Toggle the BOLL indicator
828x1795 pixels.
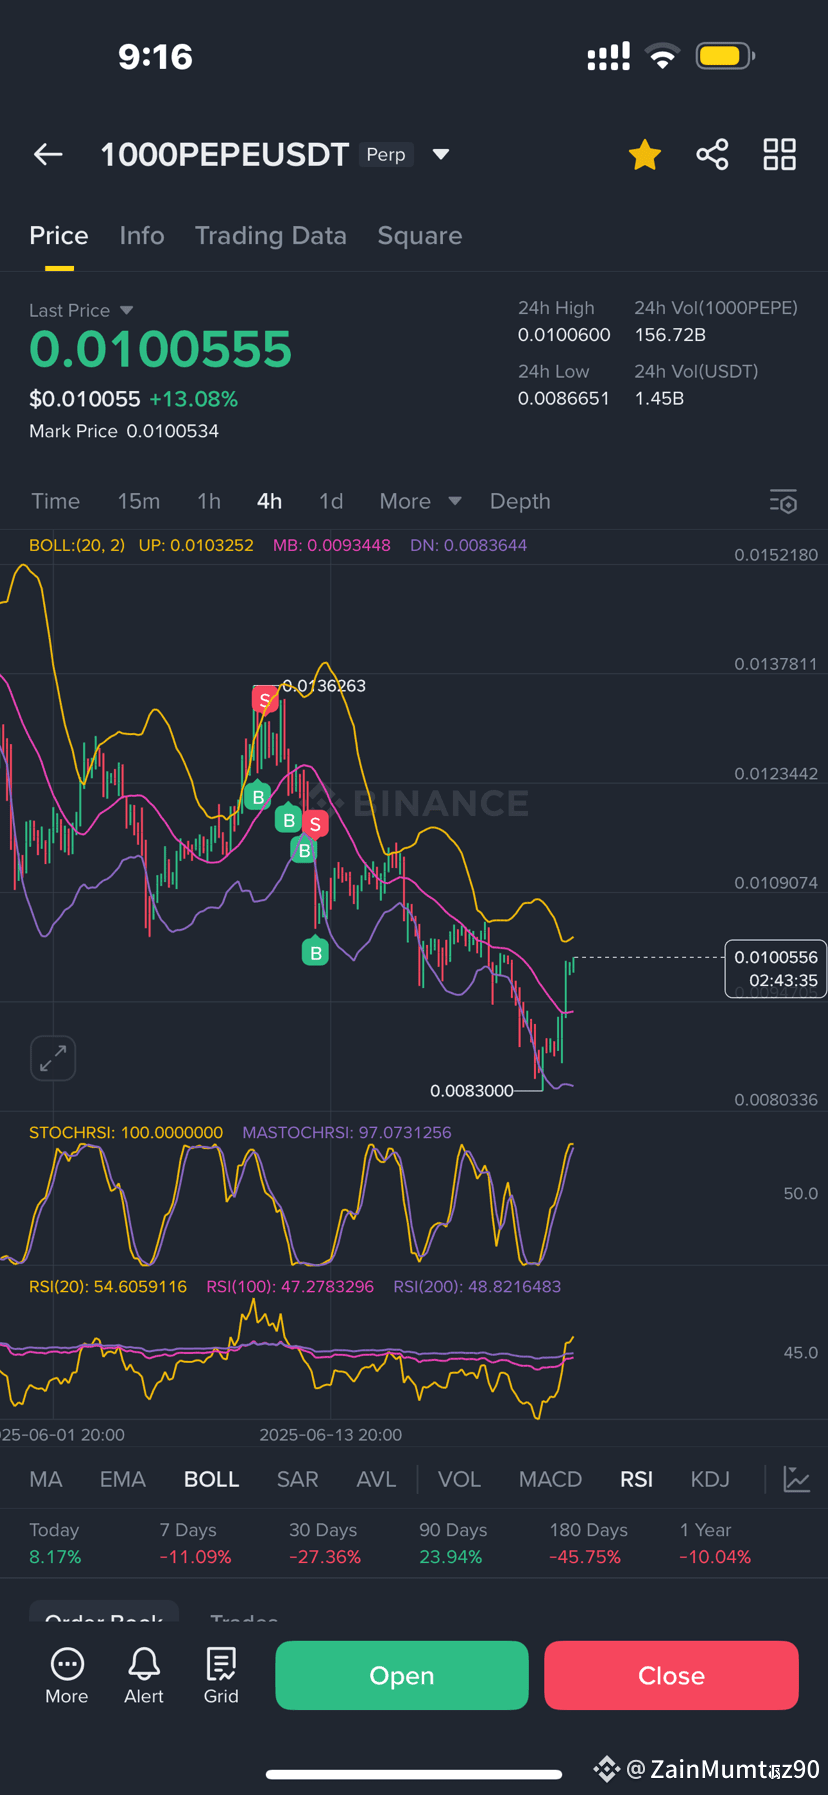(x=212, y=1479)
